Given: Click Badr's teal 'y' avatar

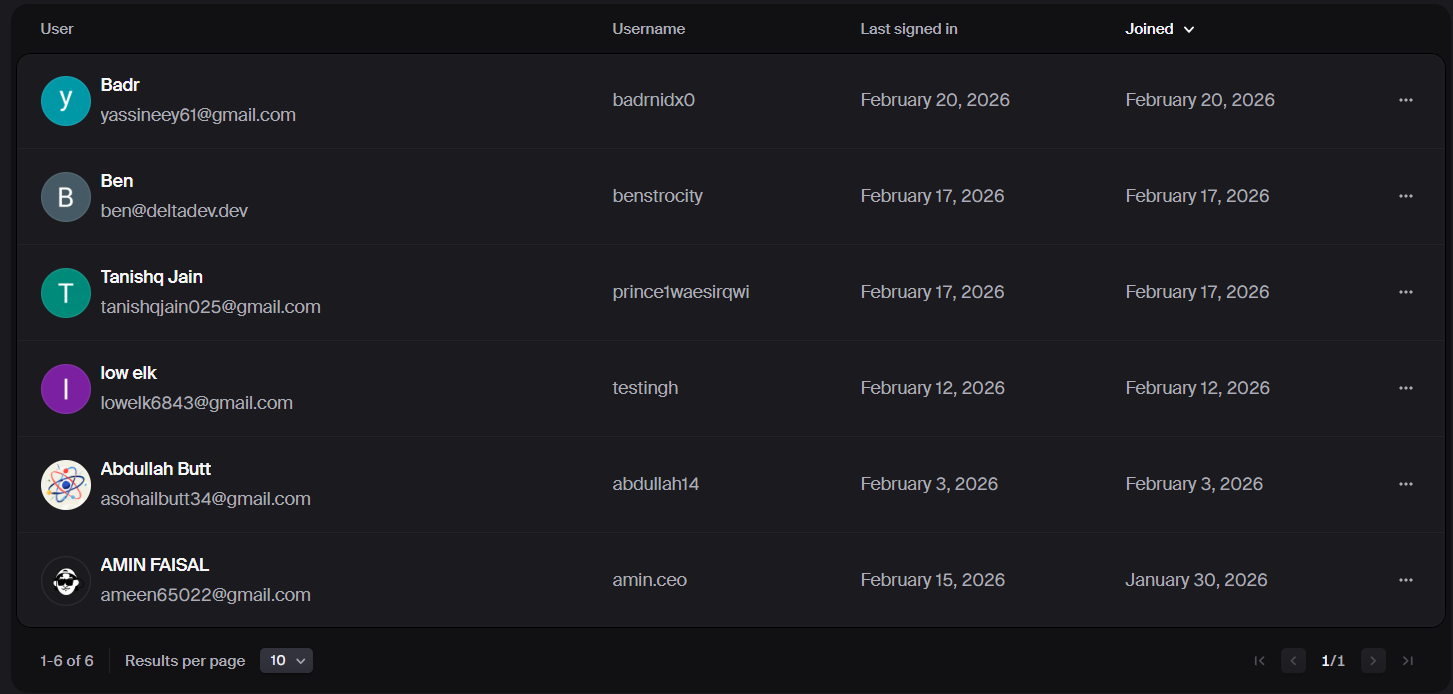Looking at the screenshot, I should pos(66,101).
